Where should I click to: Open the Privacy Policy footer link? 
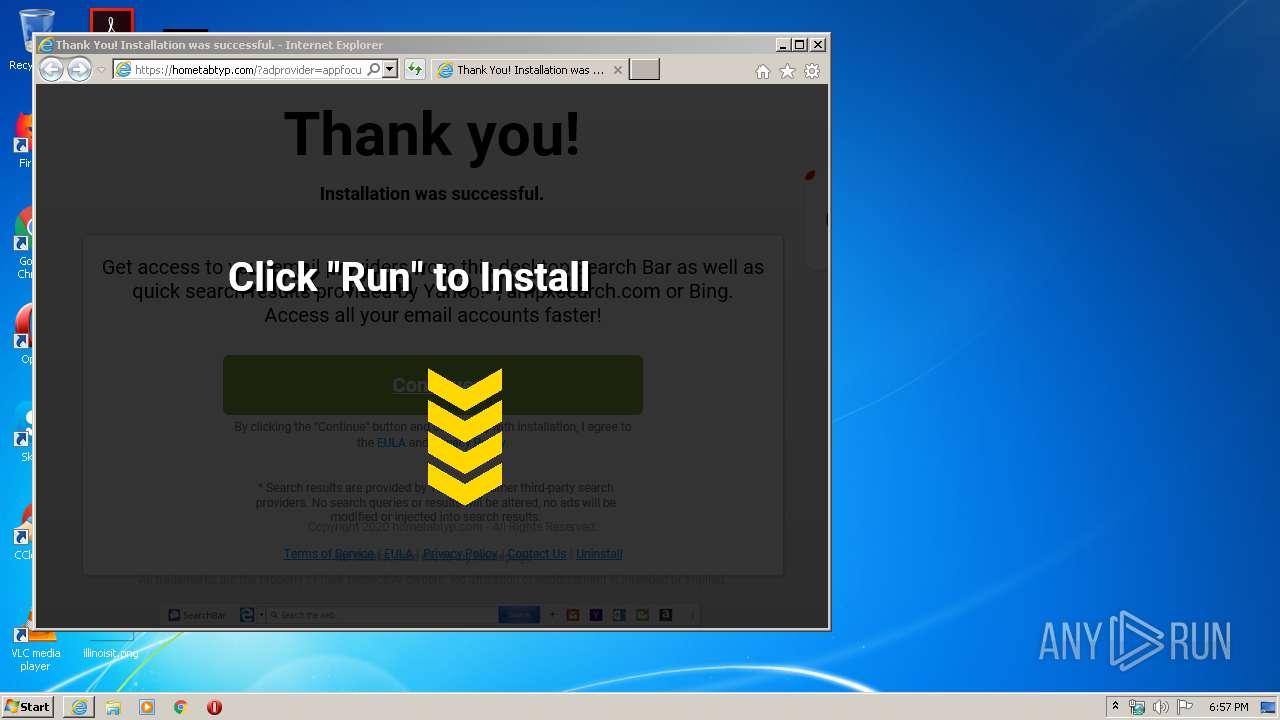[x=460, y=554]
